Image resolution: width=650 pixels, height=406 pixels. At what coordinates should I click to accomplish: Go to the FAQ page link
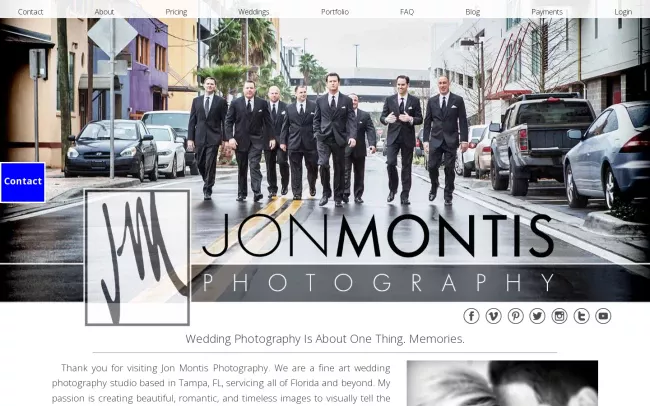click(x=407, y=12)
